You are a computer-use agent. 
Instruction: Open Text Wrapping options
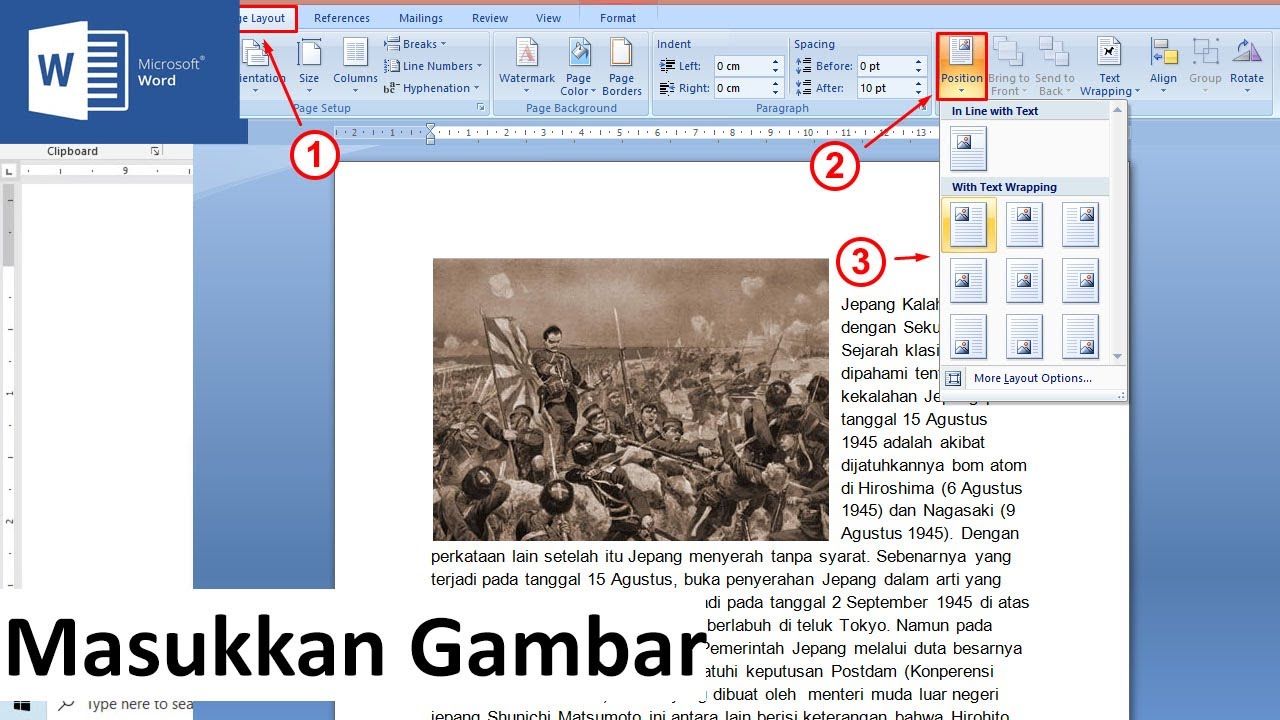tap(1109, 66)
